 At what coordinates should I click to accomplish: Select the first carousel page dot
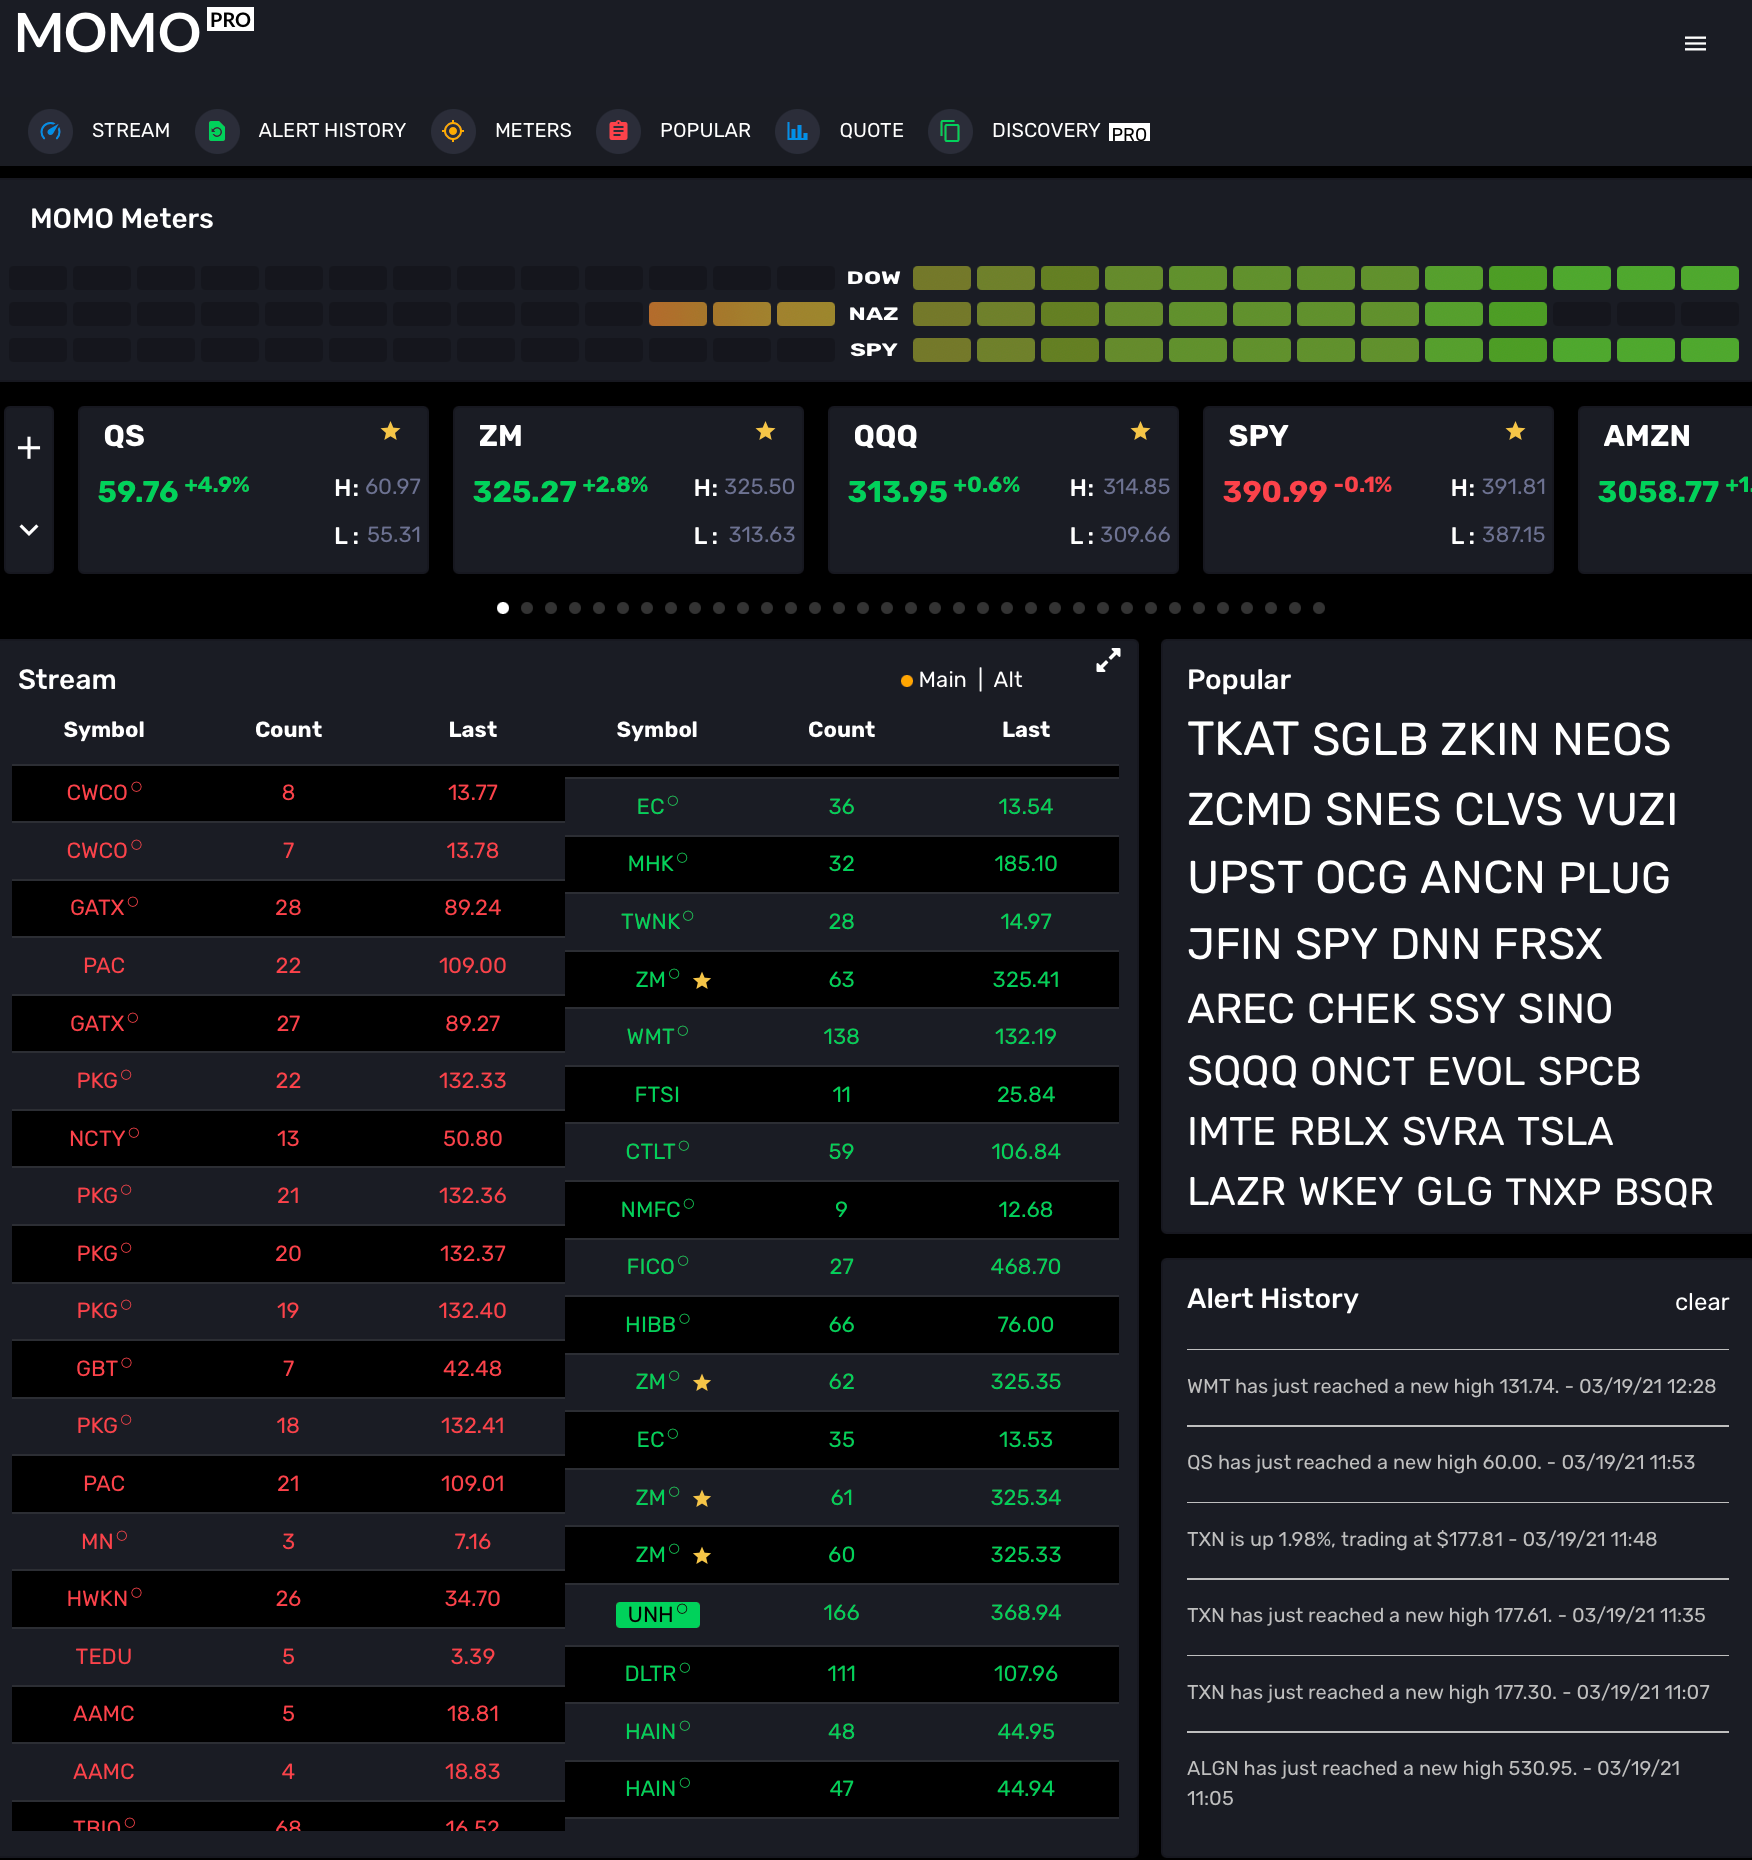pyautogui.click(x=503, y=608)
